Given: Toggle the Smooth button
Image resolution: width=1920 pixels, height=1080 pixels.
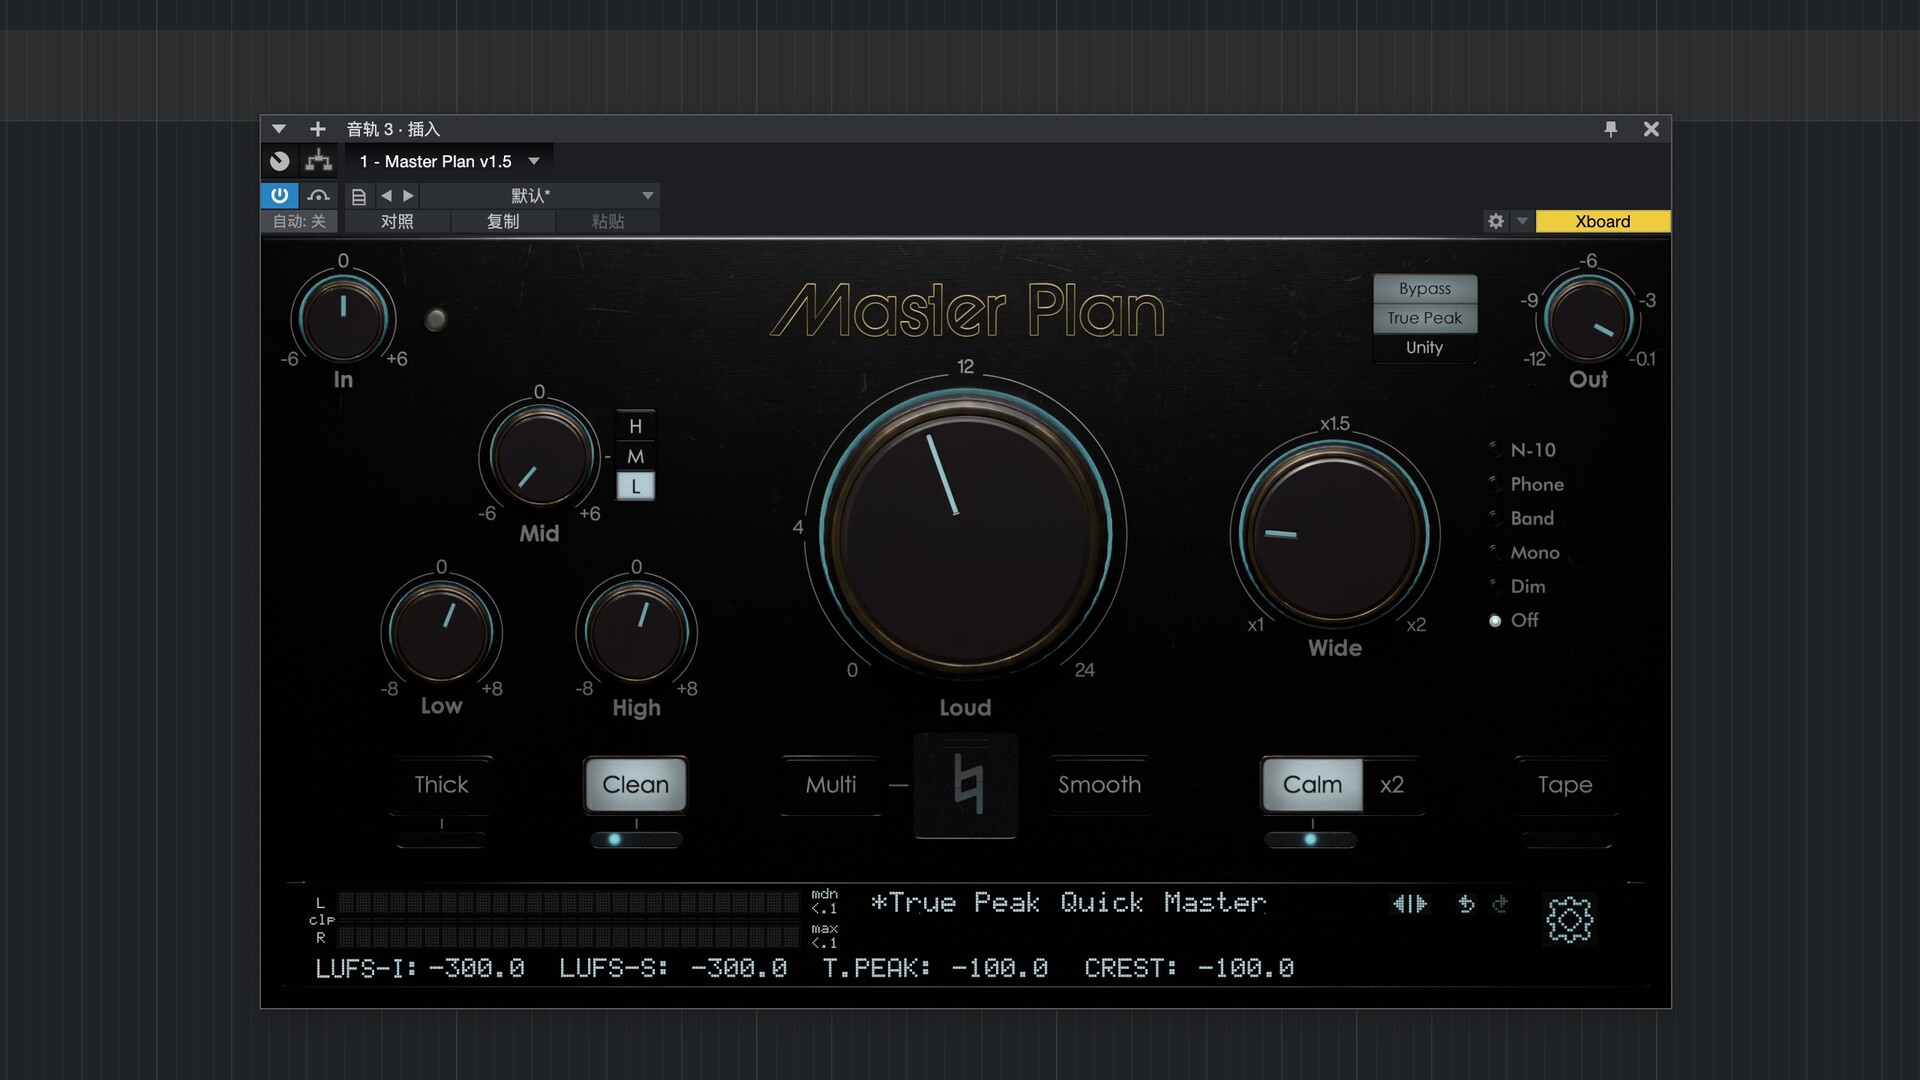Looking at the screenshot, I should point(1100,785).
